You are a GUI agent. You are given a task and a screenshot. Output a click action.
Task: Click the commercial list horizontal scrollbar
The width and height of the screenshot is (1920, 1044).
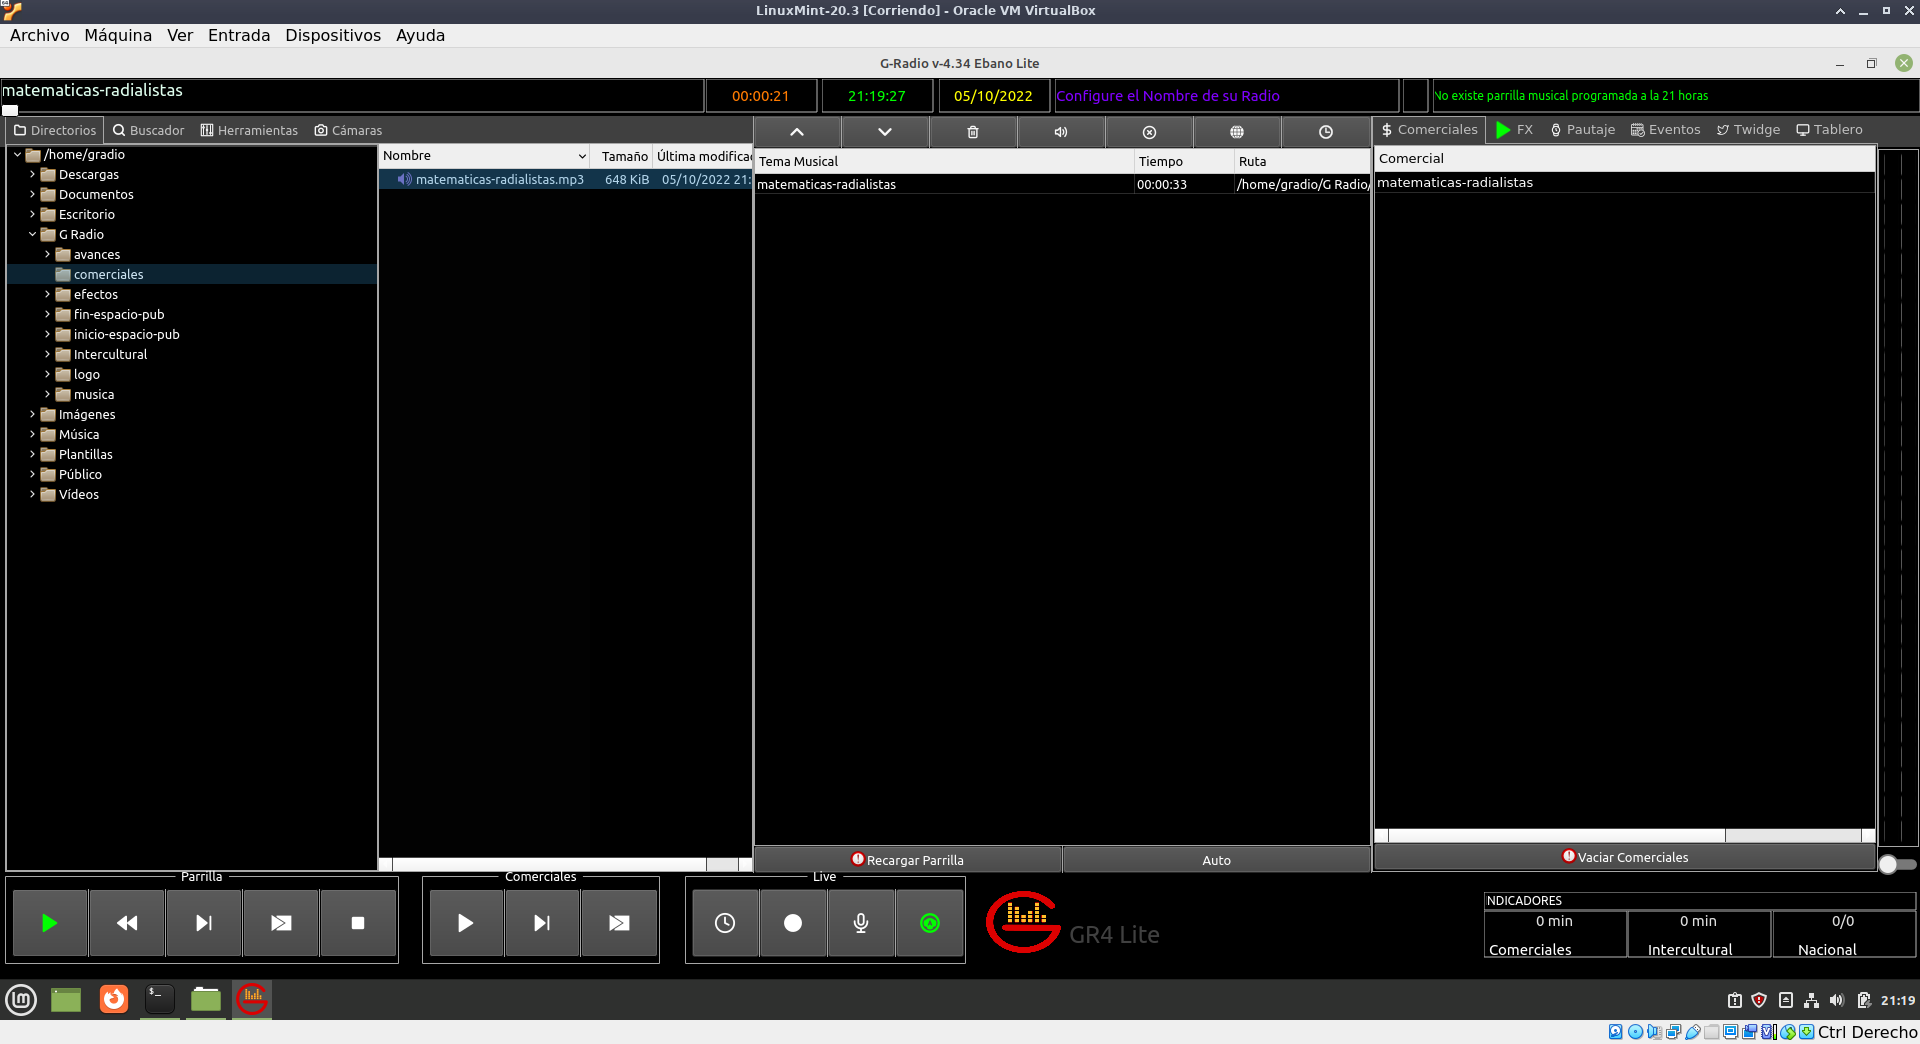pyautogui.click(x=1557, y=835)
